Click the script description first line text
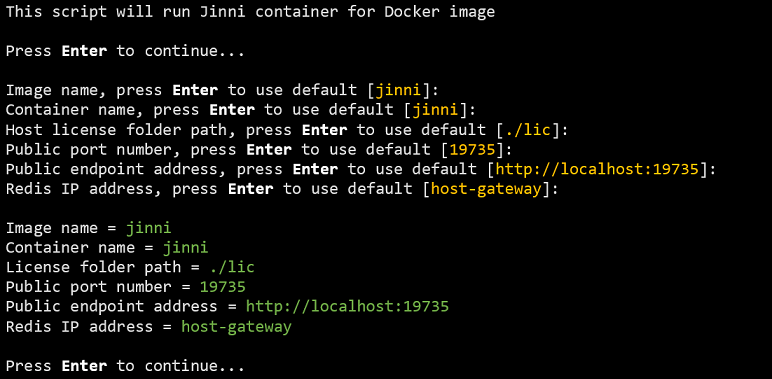Image resolution: width=772 pixels, height=379 pixels. pyautogui.click(x=250, y=12)
